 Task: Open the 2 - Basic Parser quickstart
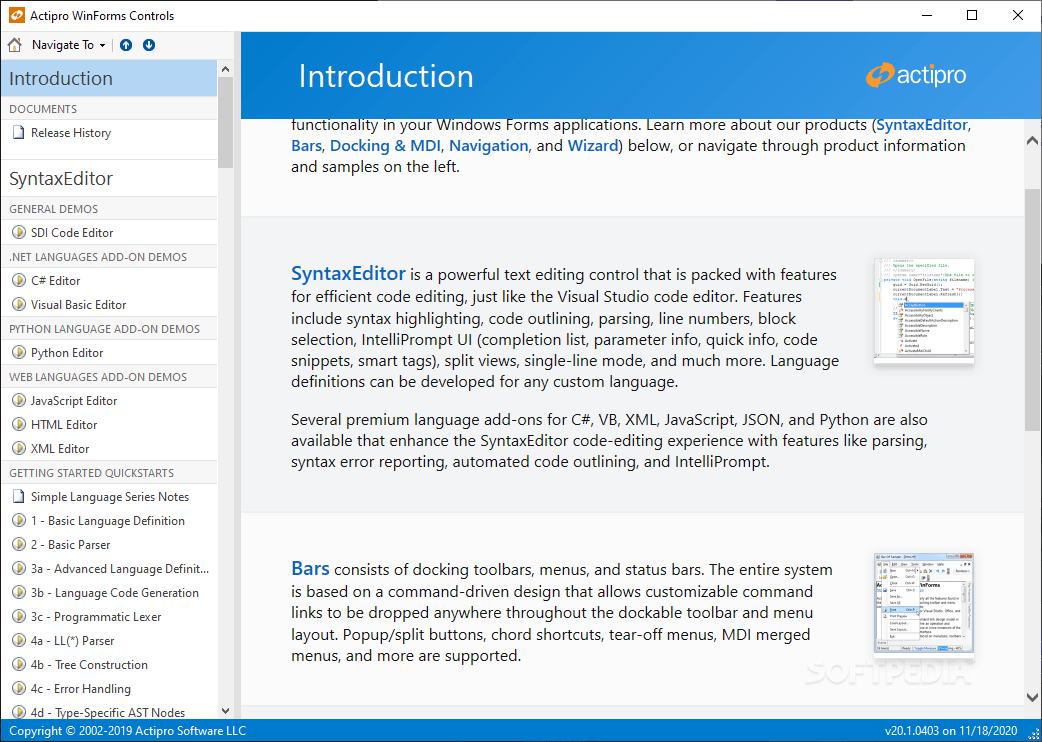coord(70,545)
